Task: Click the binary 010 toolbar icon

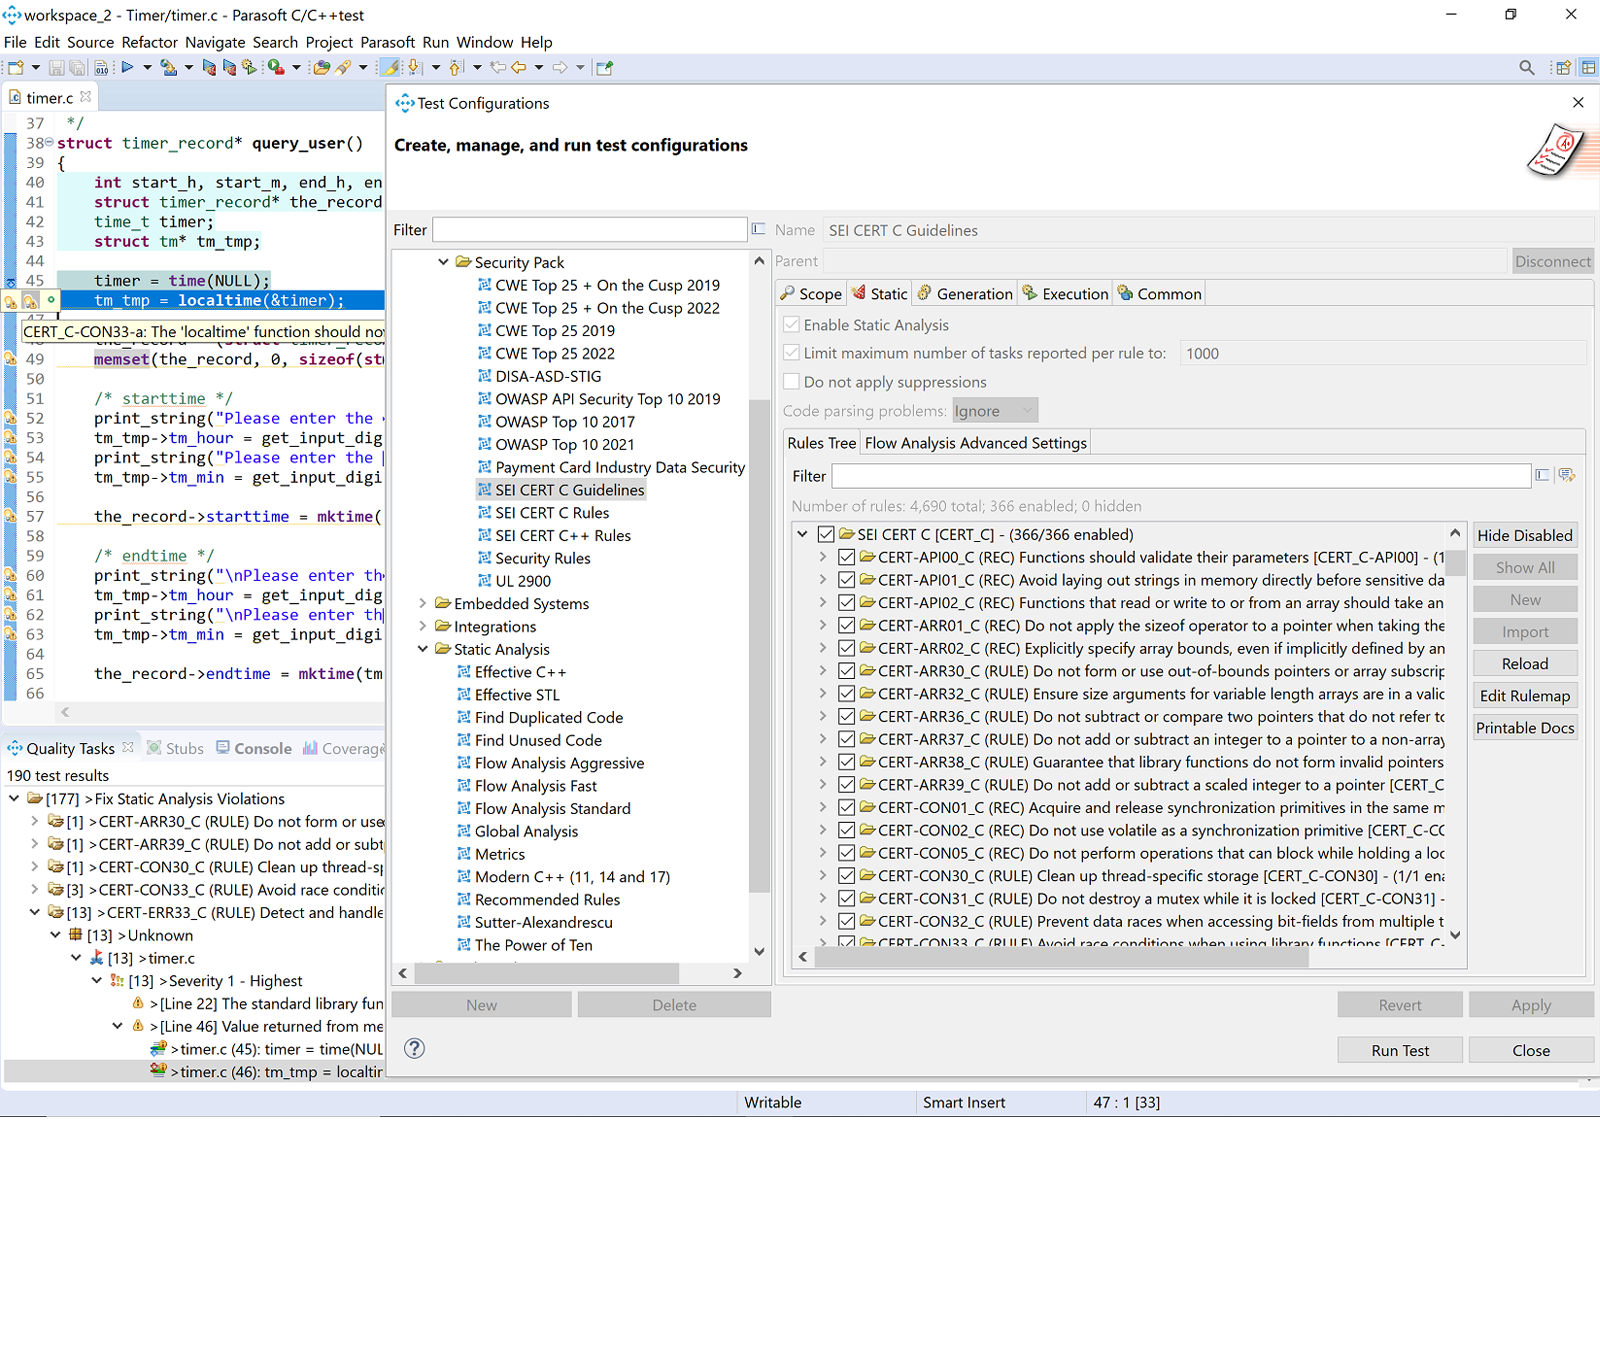Action: pyautogui.click(x=101, y=67)
